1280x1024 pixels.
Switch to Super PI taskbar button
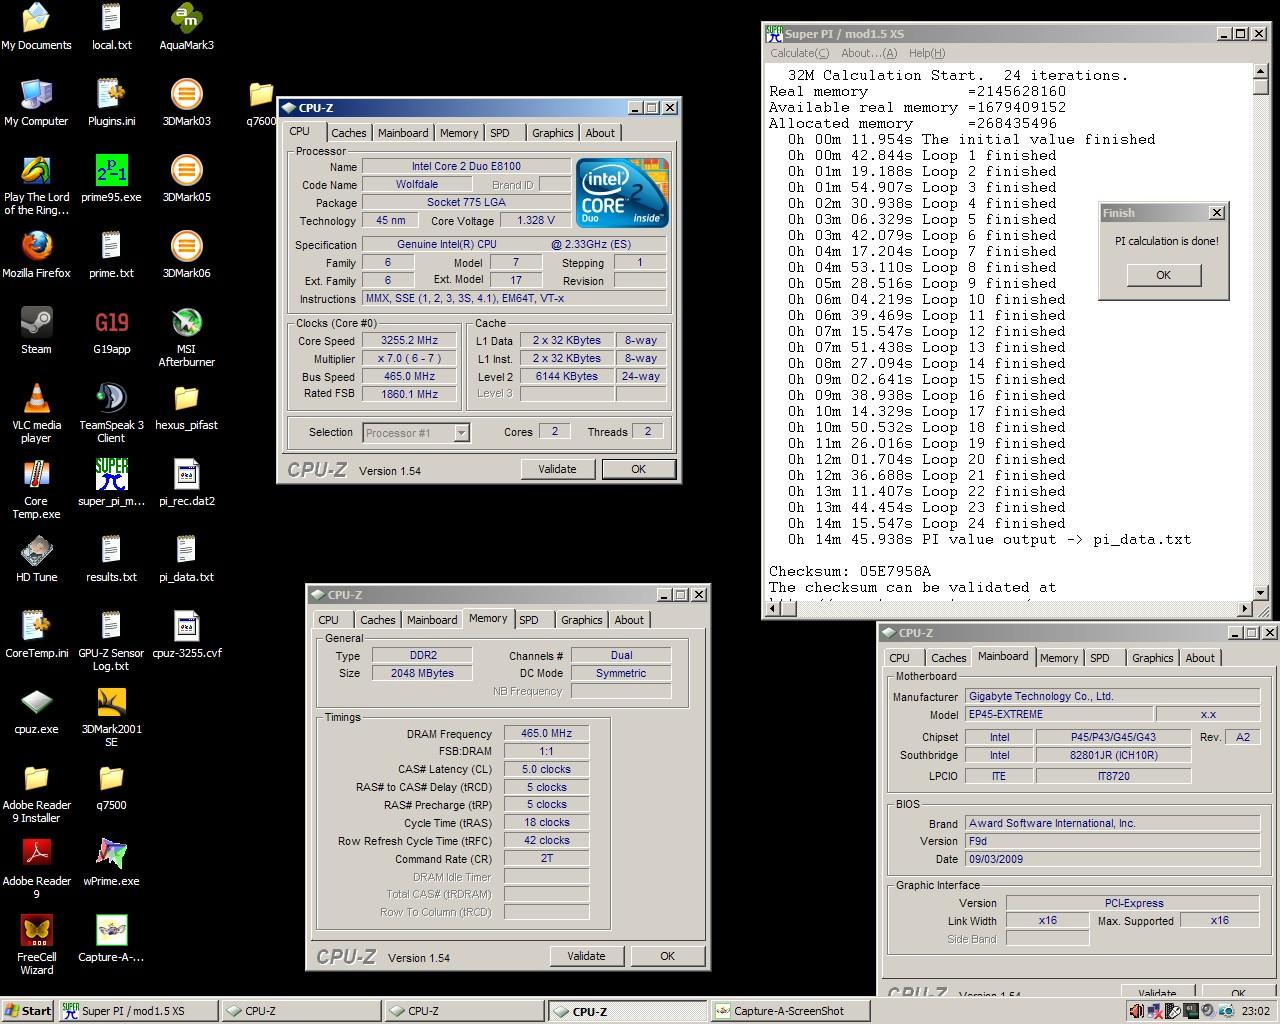pyautogui.click(x=137, y=1011)
